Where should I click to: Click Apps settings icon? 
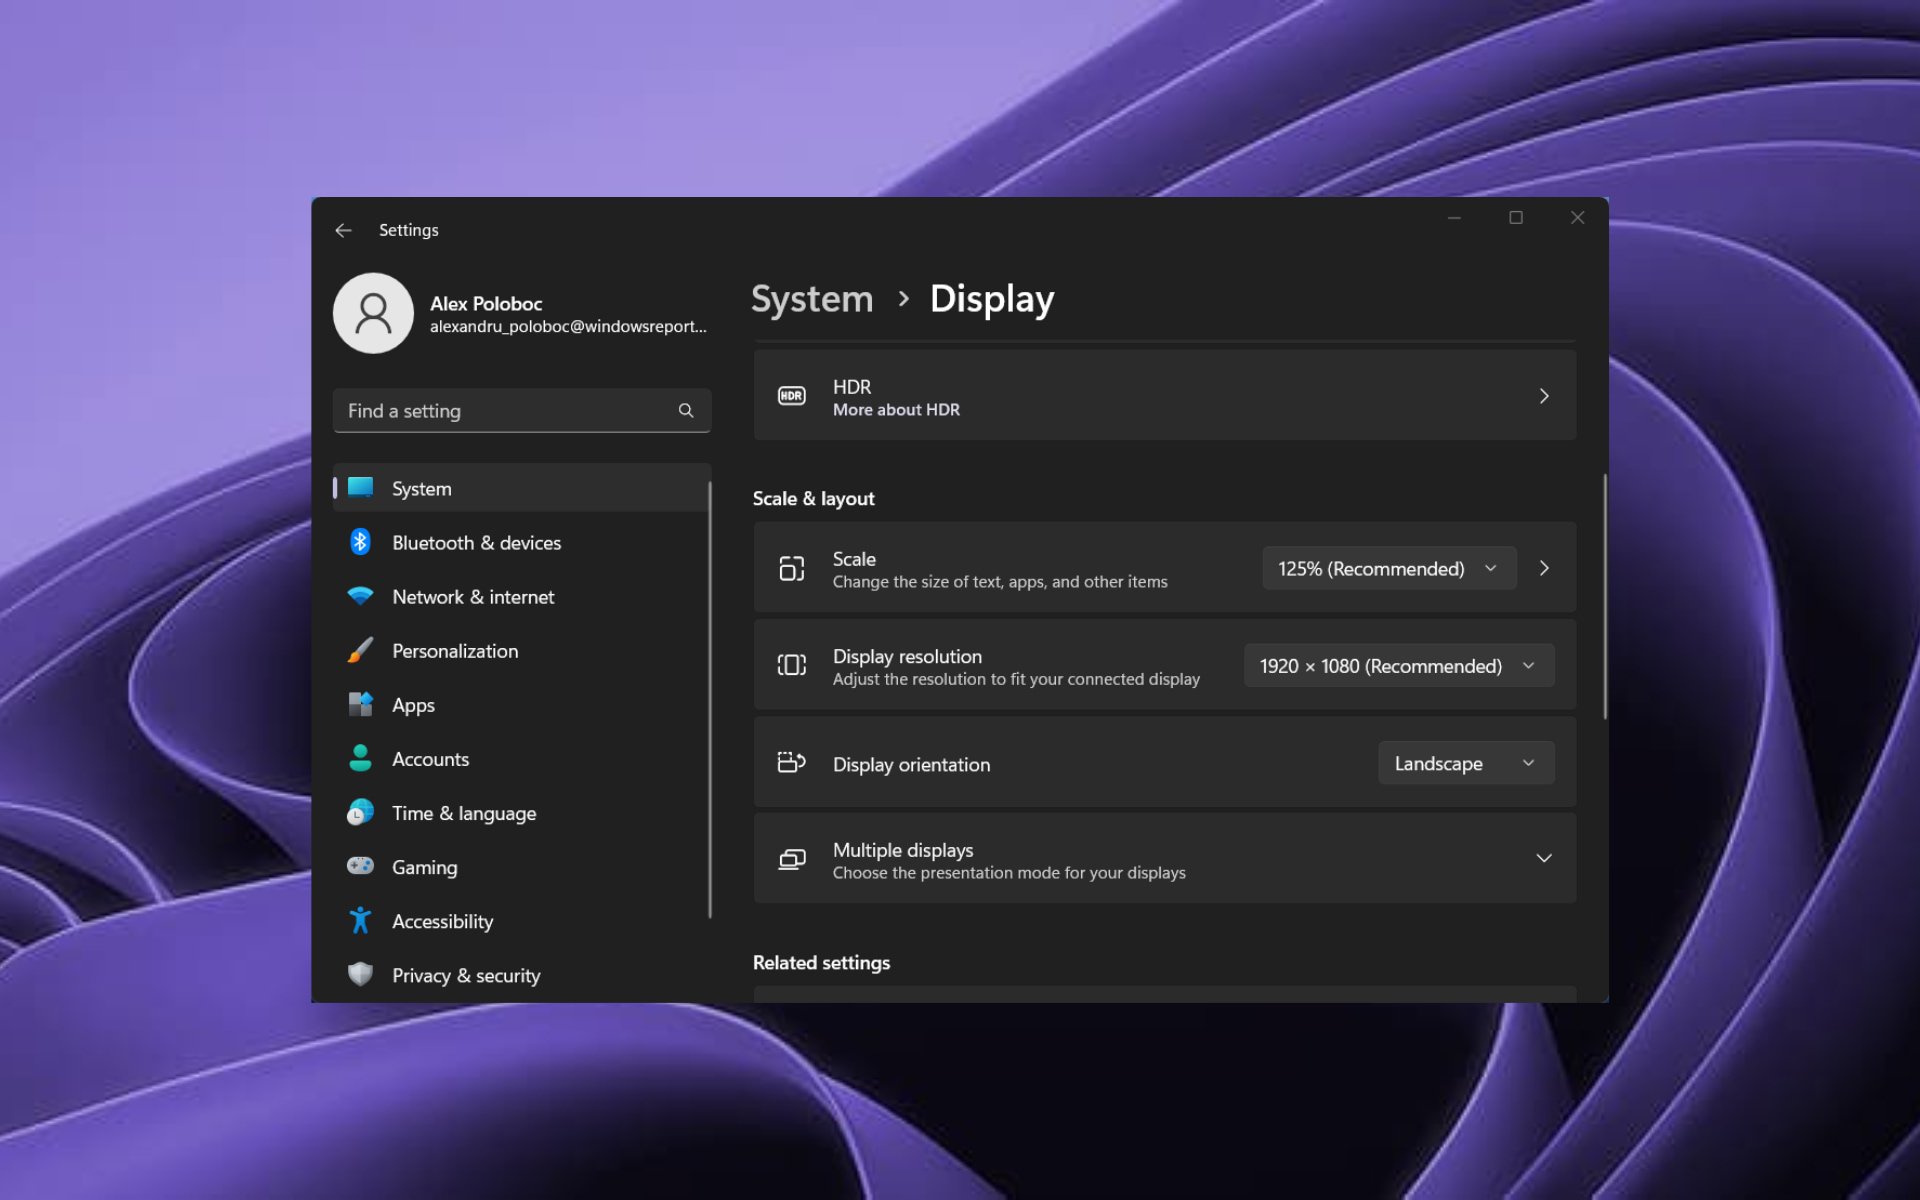[362, 704]
